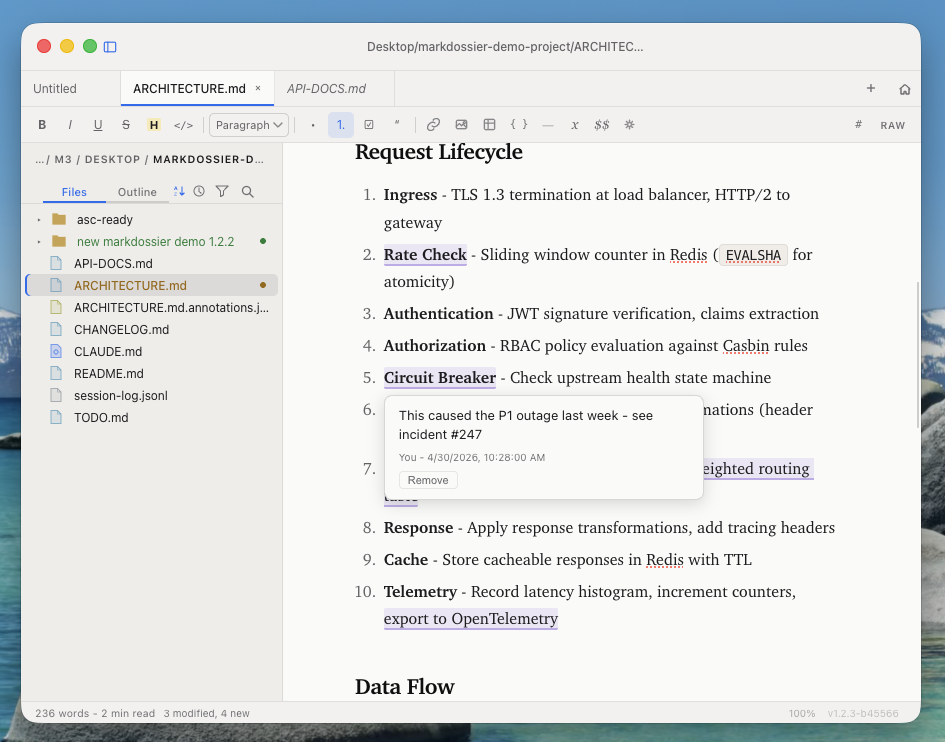Insert a task checklist
The width and height of the screenshot is (945, 742).
369,125
